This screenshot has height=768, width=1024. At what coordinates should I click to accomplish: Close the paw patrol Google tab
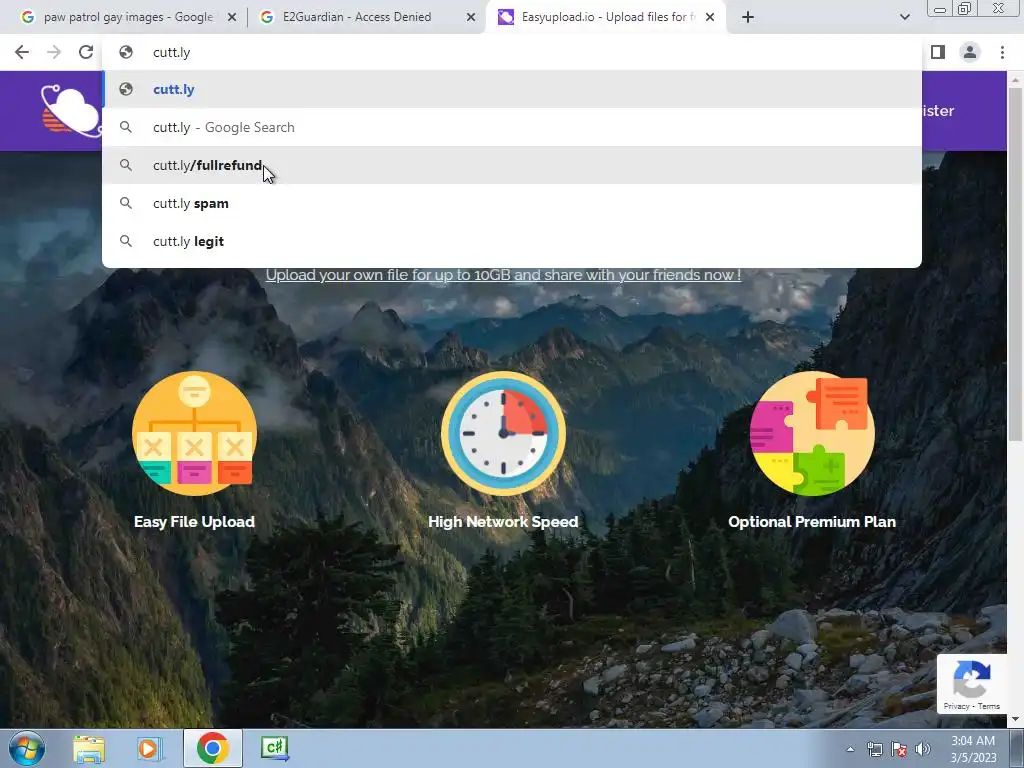(x=232, y=18)
